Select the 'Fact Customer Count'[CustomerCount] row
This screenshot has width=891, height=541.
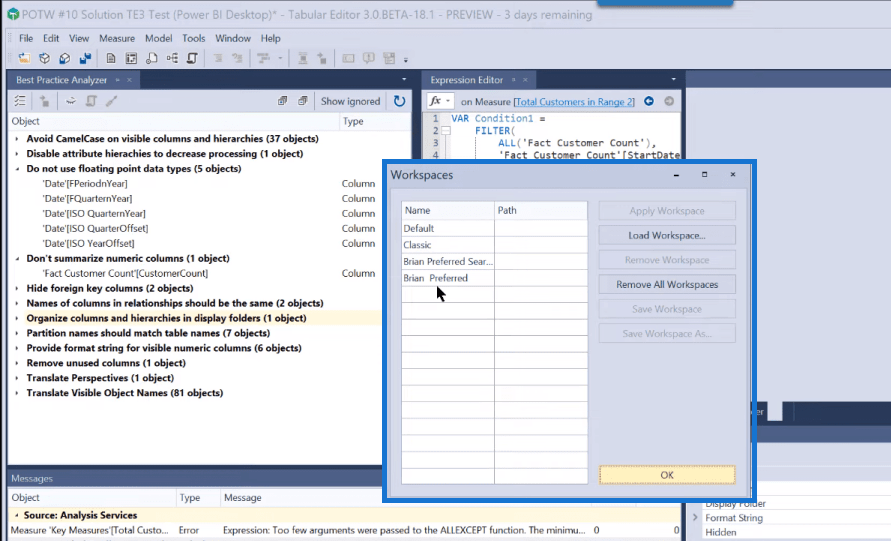195,273
